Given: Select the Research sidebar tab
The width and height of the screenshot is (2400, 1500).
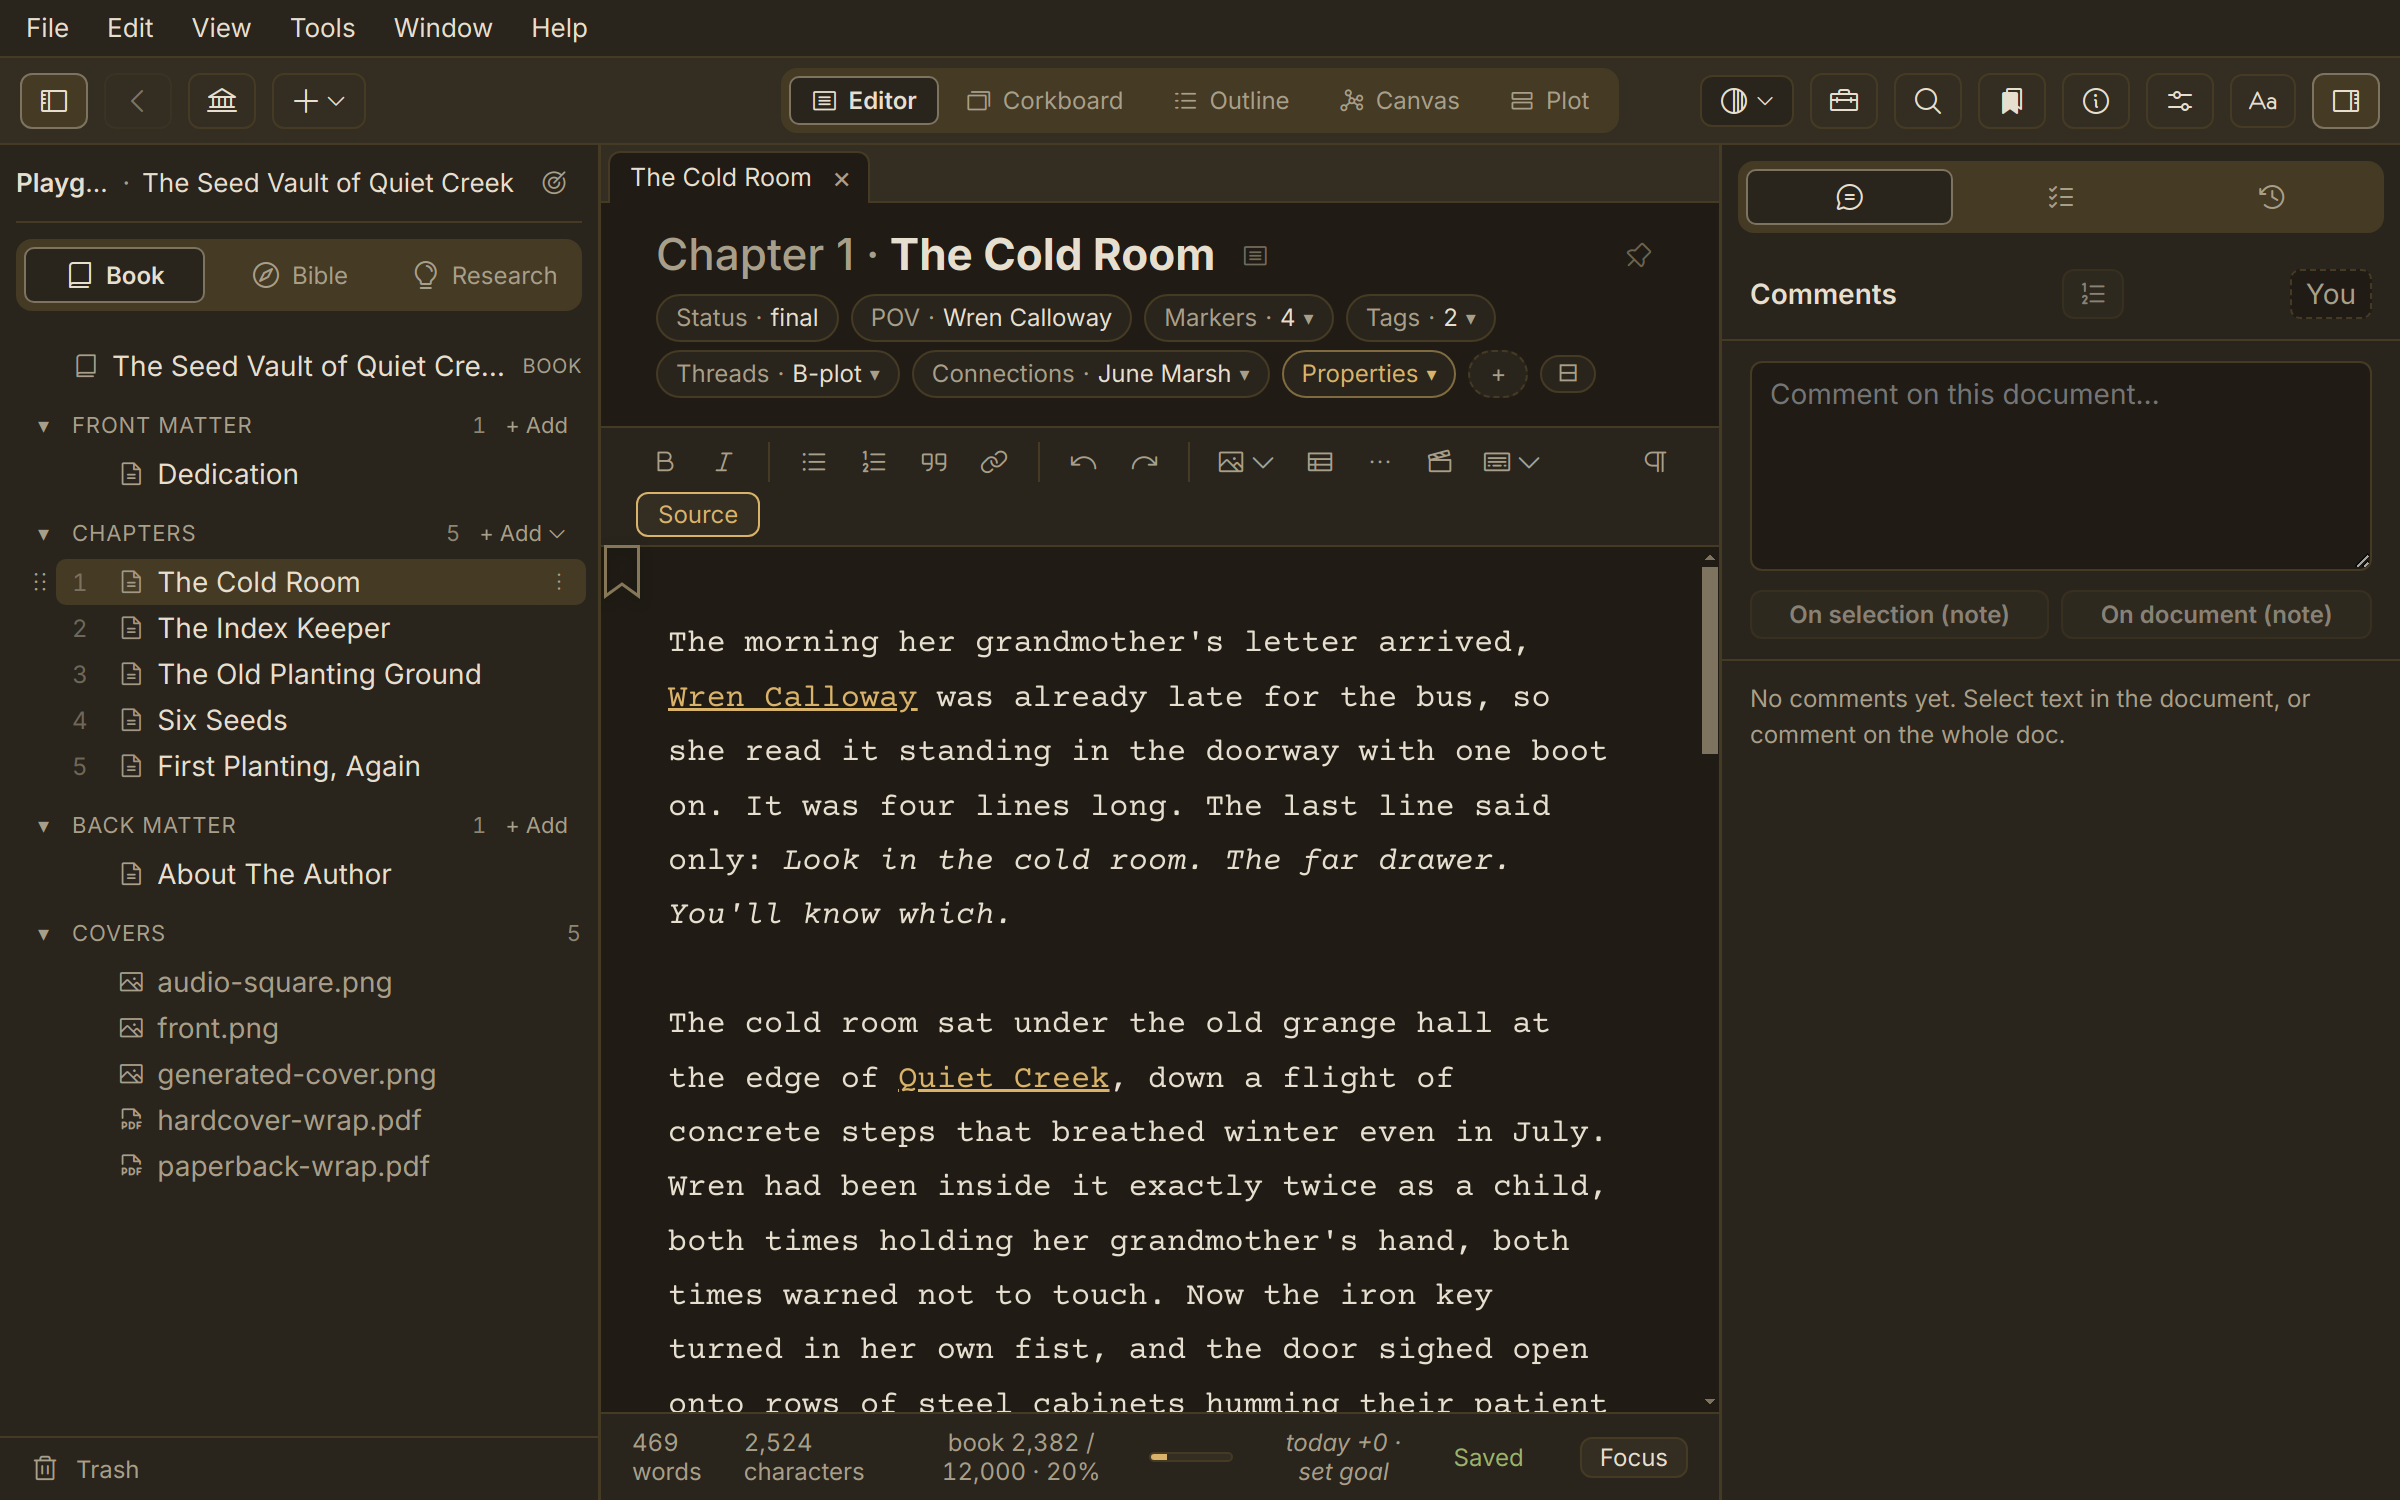Looking at the screenshot, I should 486,275.
